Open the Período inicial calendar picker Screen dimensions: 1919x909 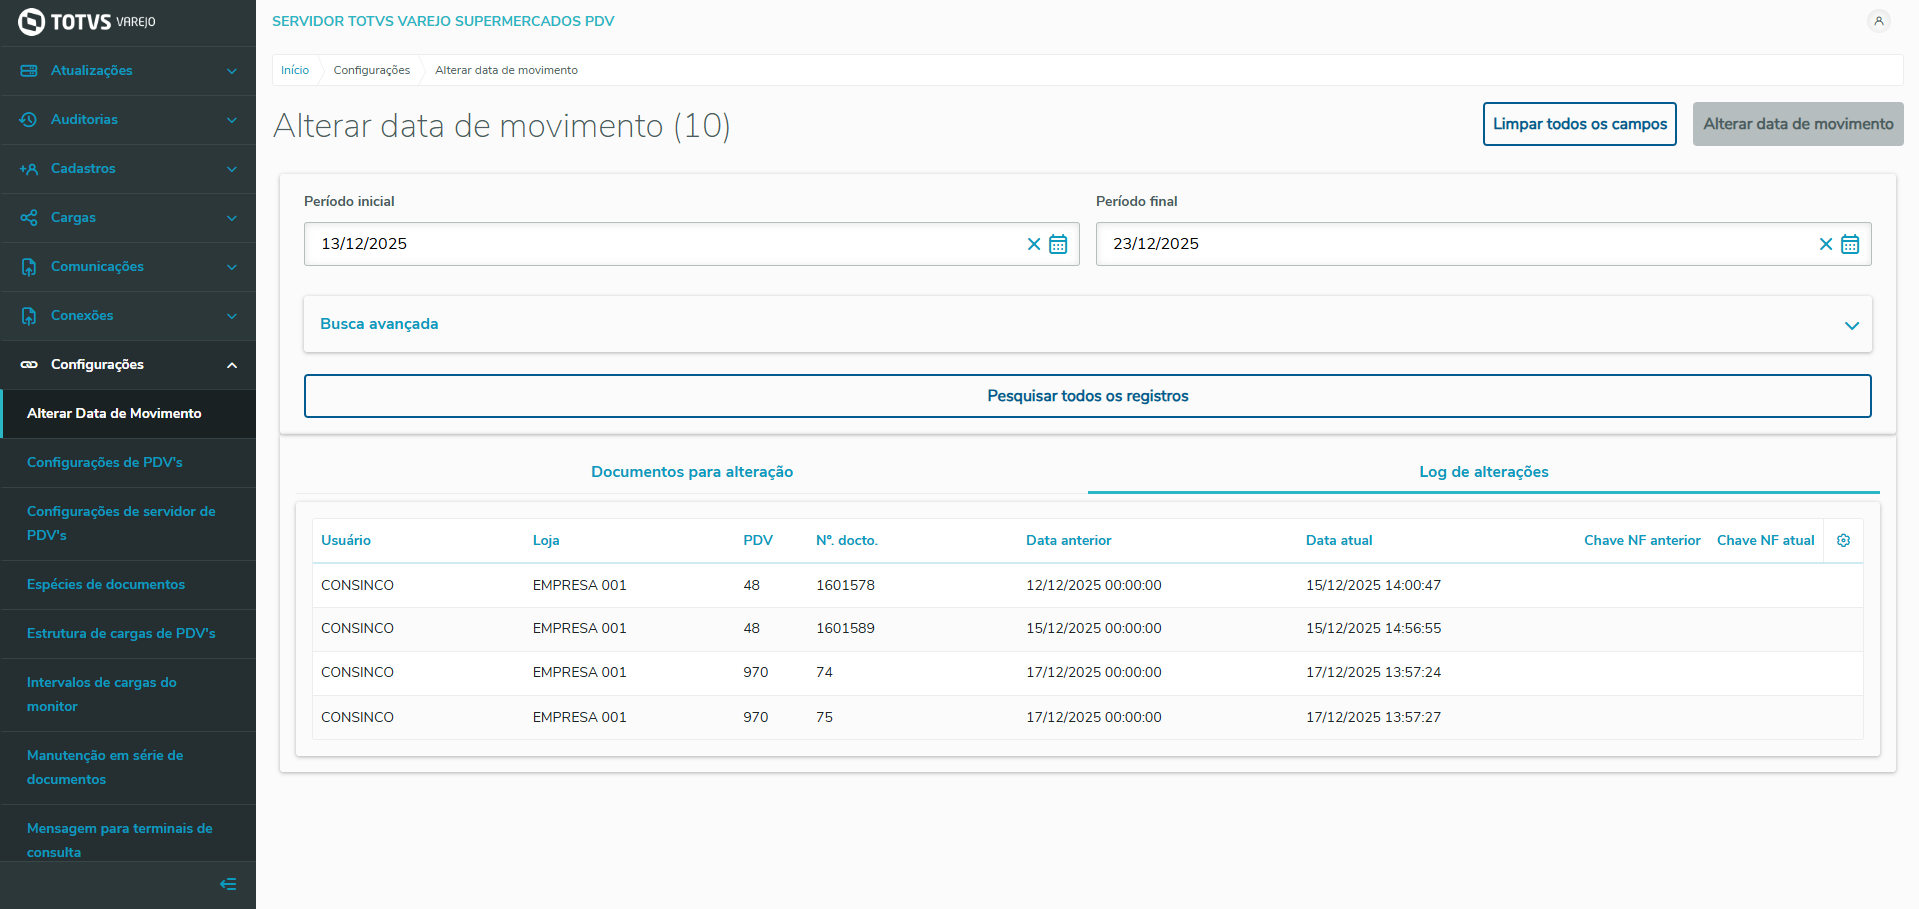click(1059, 243)
